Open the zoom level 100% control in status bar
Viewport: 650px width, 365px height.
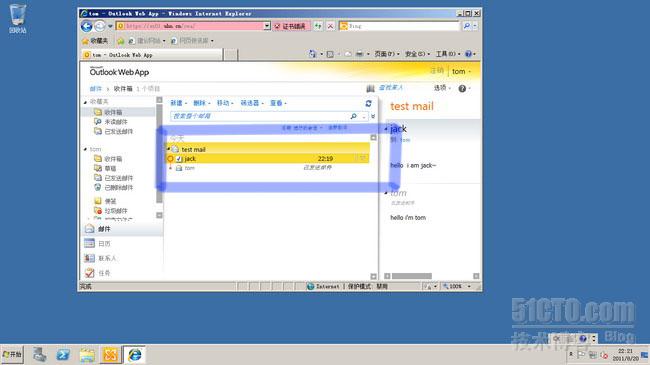(x=457, y=286)
